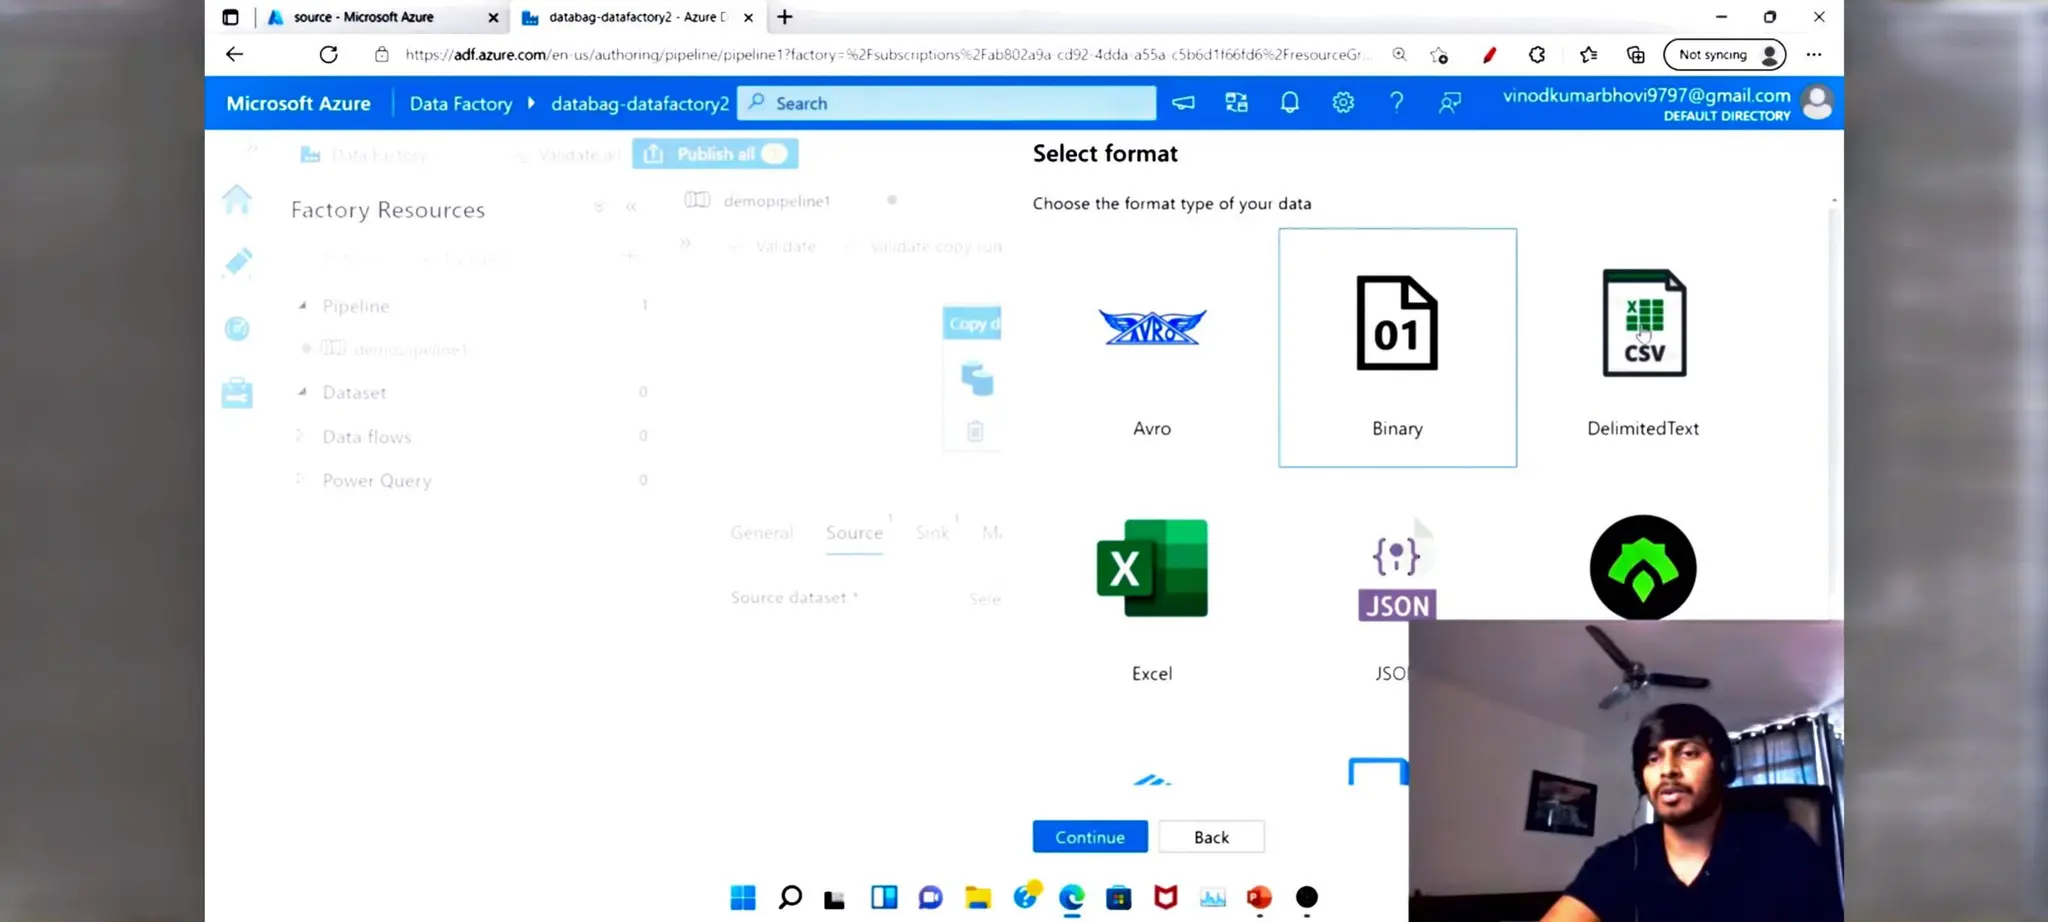Open Azure settings gear
Viewport: 2048px width, 922px height.
click(1343, 103)
